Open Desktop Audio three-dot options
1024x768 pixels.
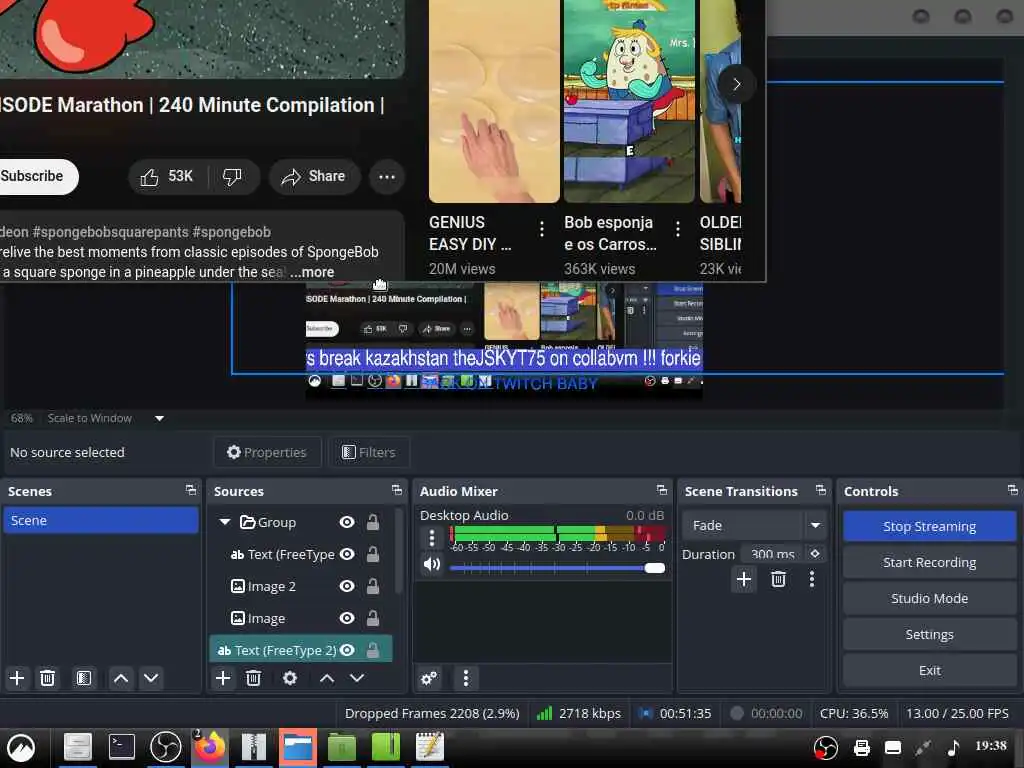click(x=432, y=537)
